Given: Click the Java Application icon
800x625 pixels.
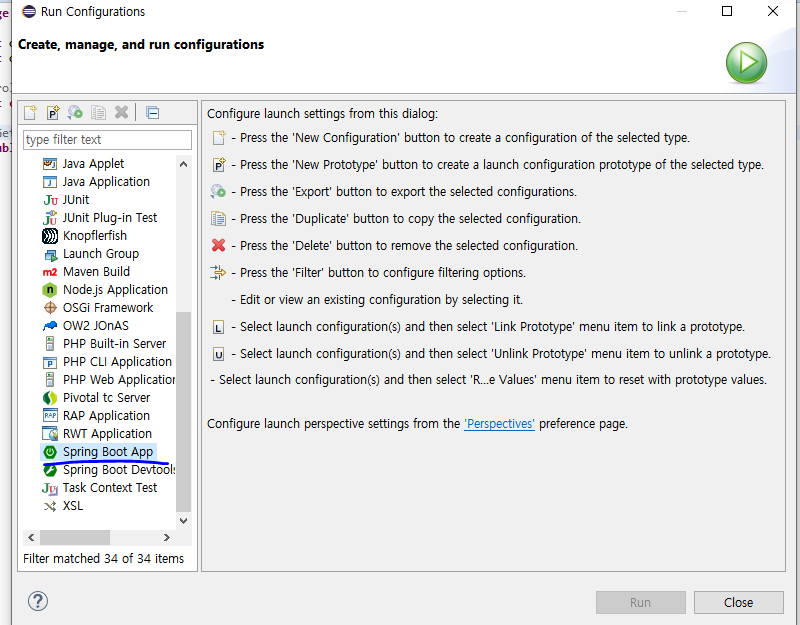Looking at the screenshot, I should tap(50, 182).
